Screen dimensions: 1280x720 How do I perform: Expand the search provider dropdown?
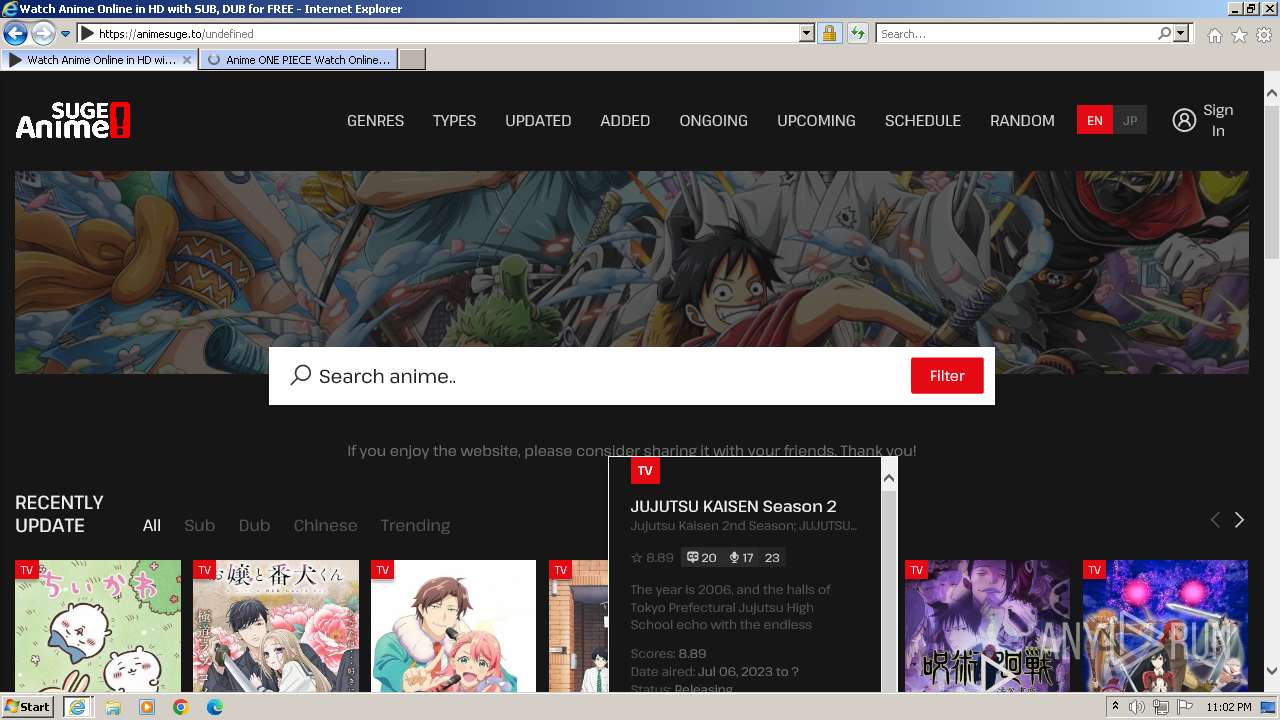point(1181,33)
